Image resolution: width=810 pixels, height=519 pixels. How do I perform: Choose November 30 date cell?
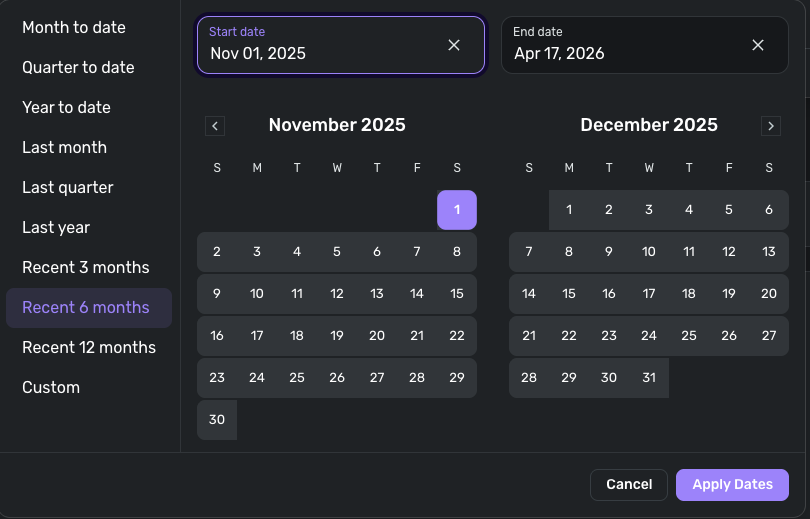[x=217, y=420]
